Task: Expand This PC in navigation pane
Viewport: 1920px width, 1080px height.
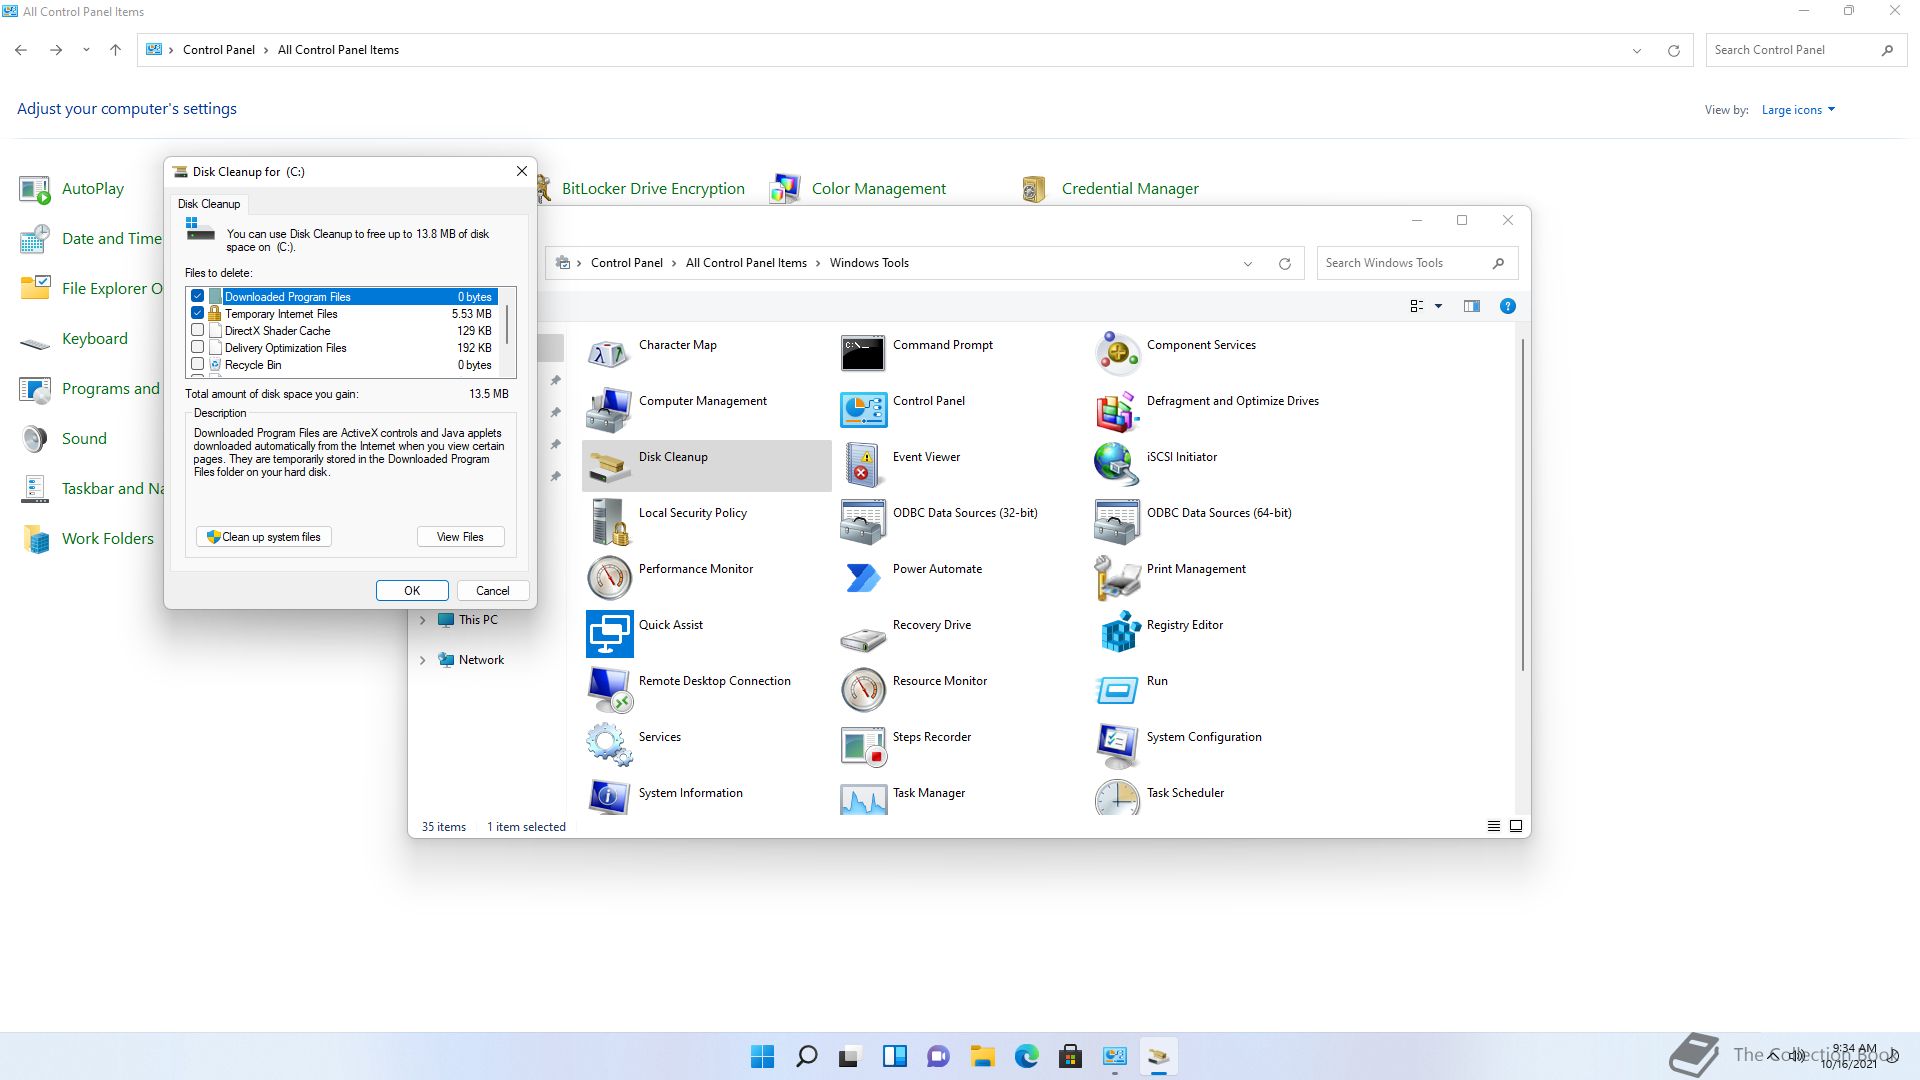Action: (423, 620)
